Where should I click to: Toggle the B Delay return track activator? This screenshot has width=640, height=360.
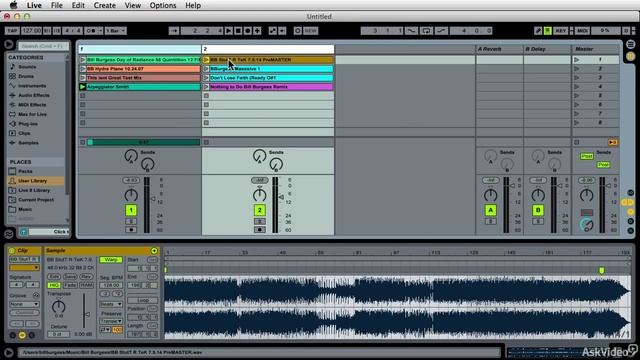point(538,210)
